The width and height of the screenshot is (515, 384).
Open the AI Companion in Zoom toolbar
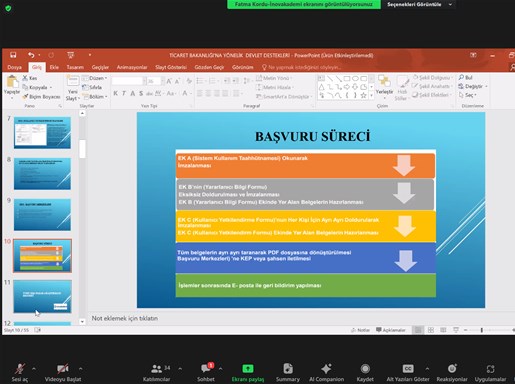coord(326,369)
